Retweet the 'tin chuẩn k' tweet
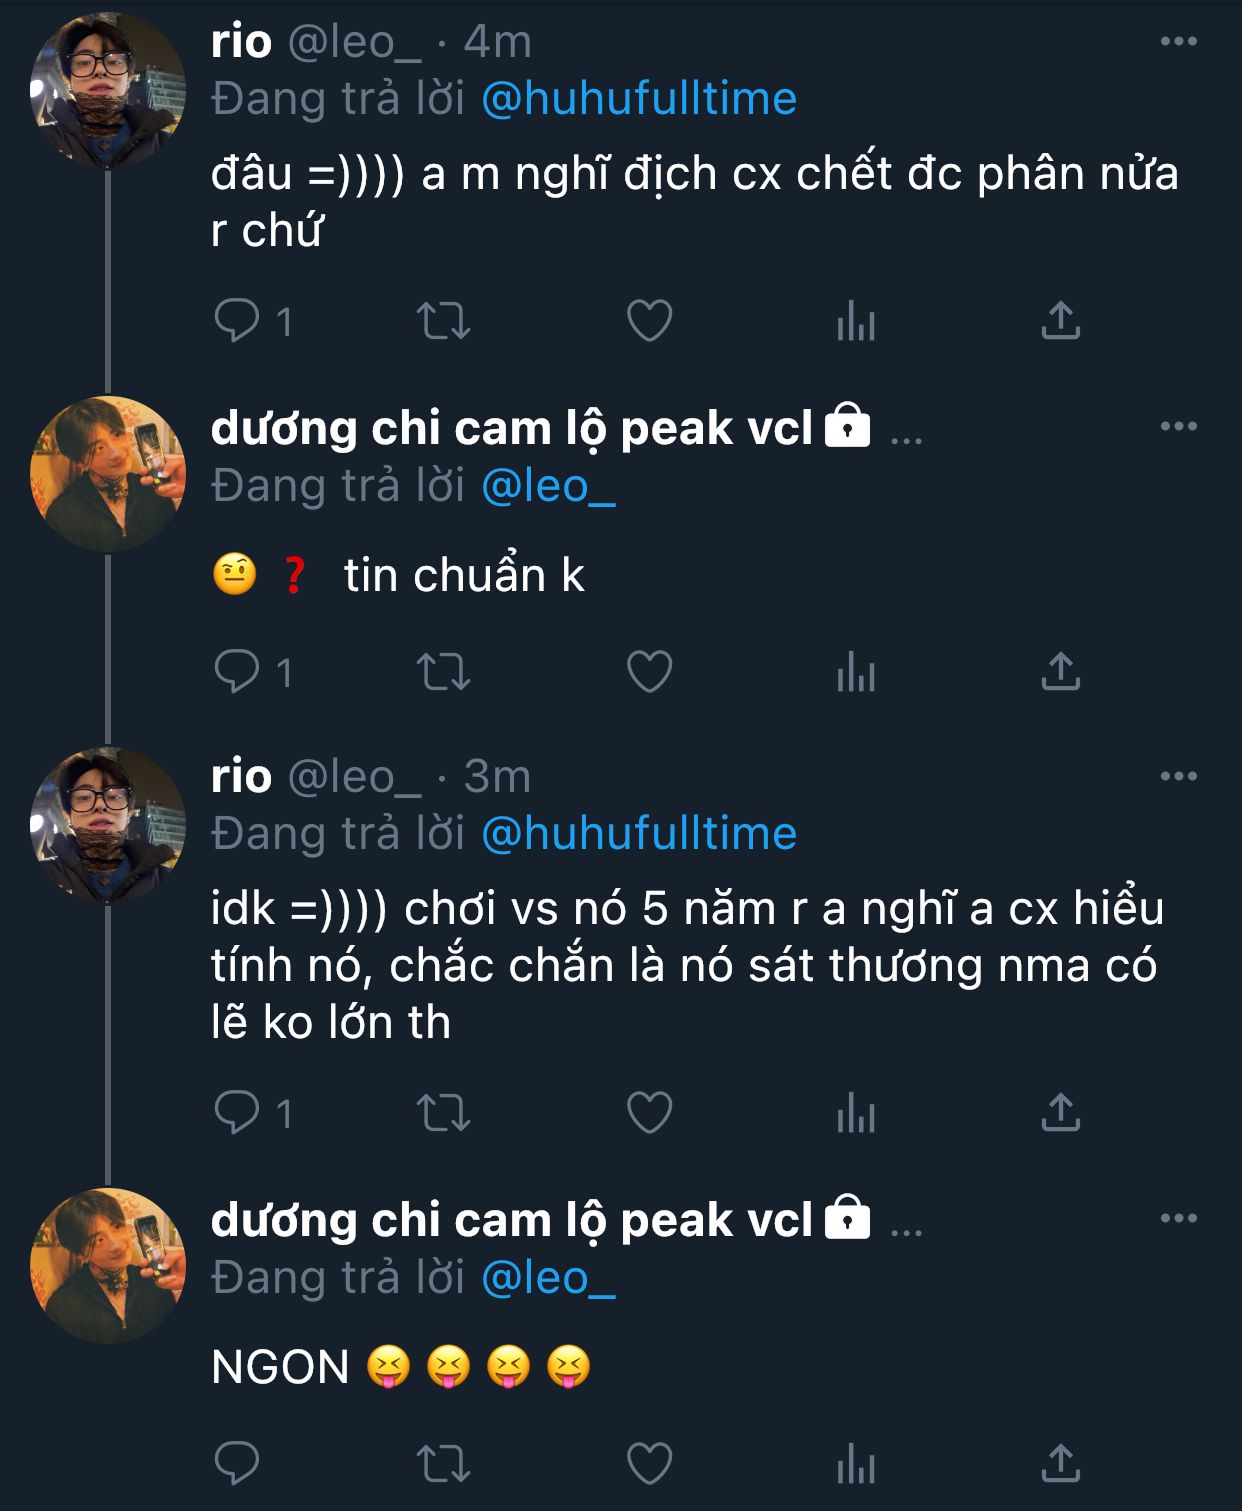This screenshot has height=1511, width=1242. tap(443, 671)
